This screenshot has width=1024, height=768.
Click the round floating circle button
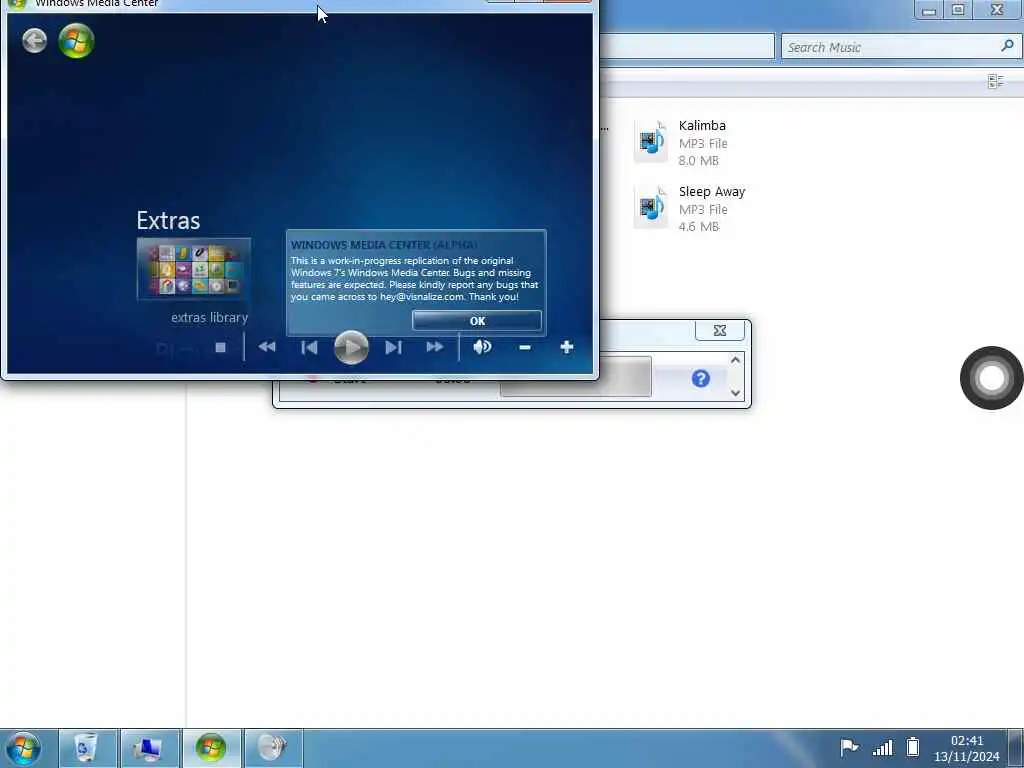991,378
